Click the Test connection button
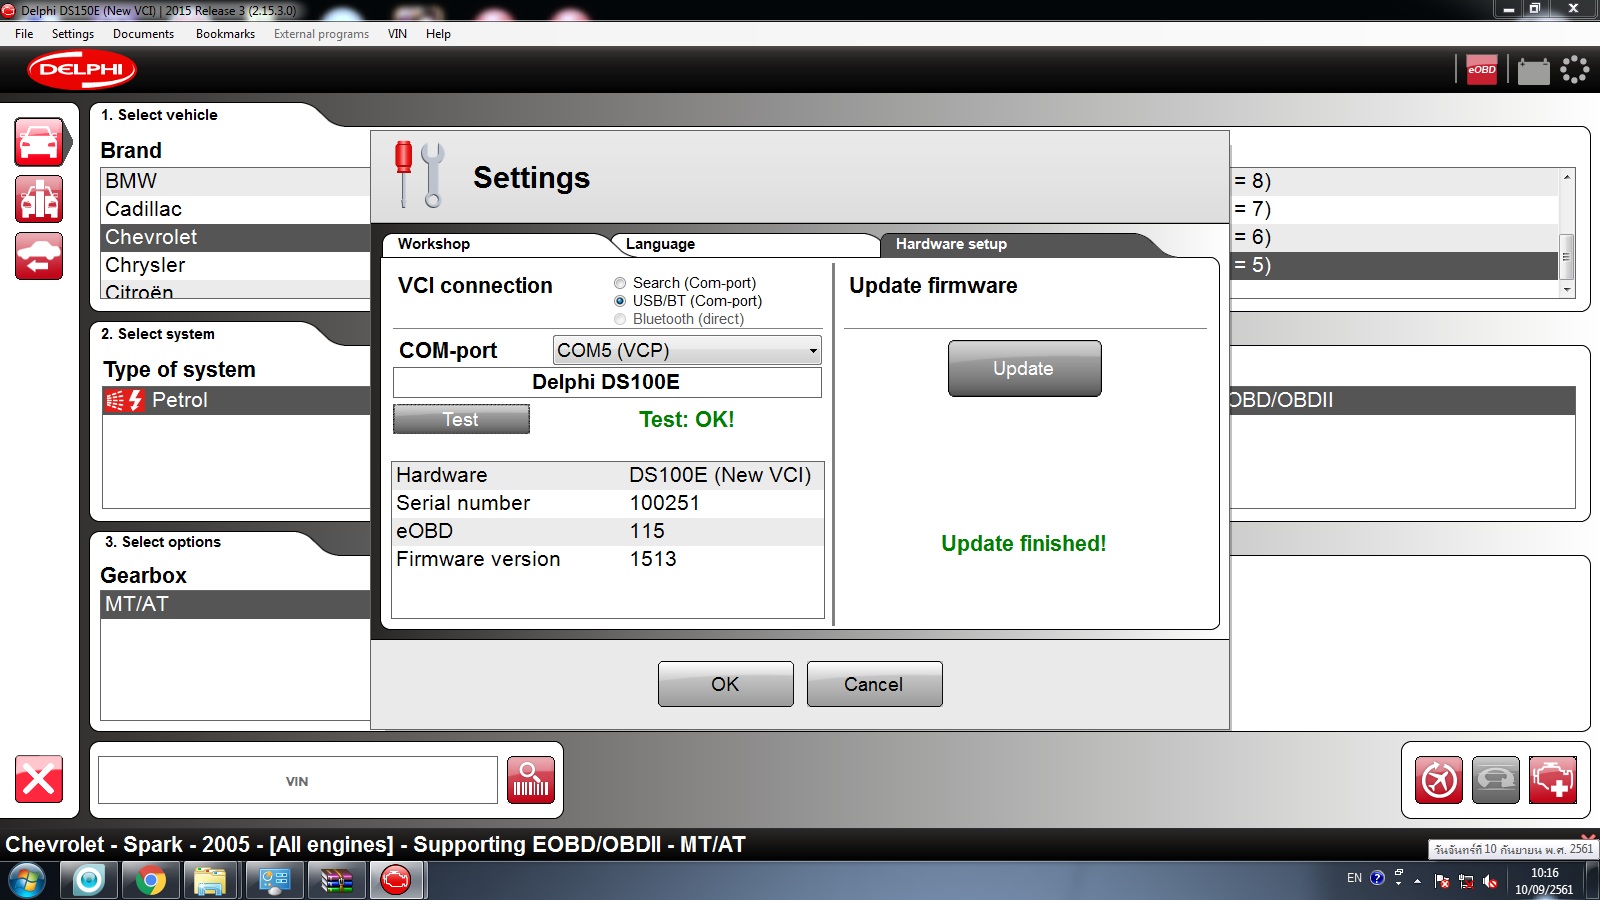 pyautogui.click(x=461, y=419)
